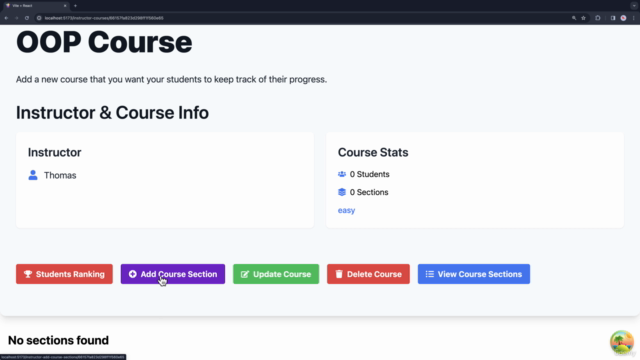Click the browser forward arrow
The height and width of the screenshot is (360, 640).
click(17, 18)
